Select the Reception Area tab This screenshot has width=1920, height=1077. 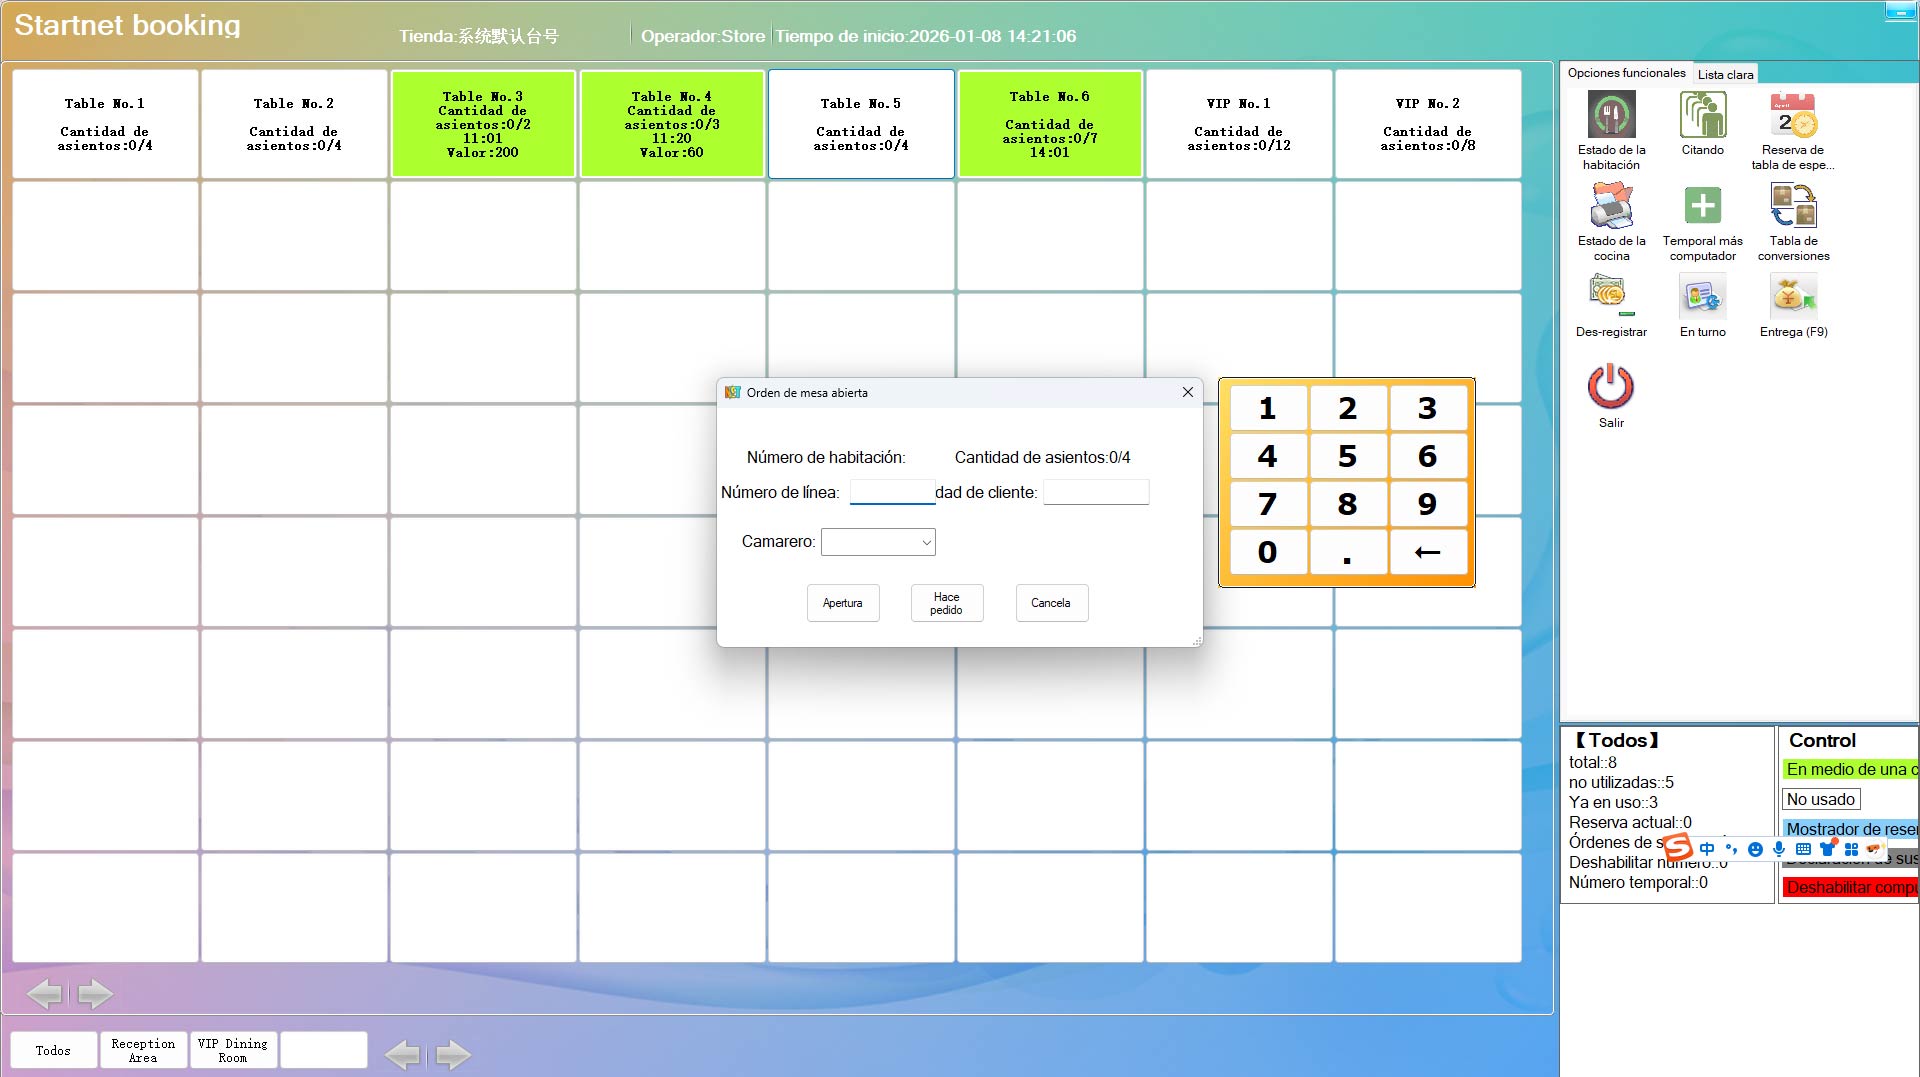(x=143, y=1050)
